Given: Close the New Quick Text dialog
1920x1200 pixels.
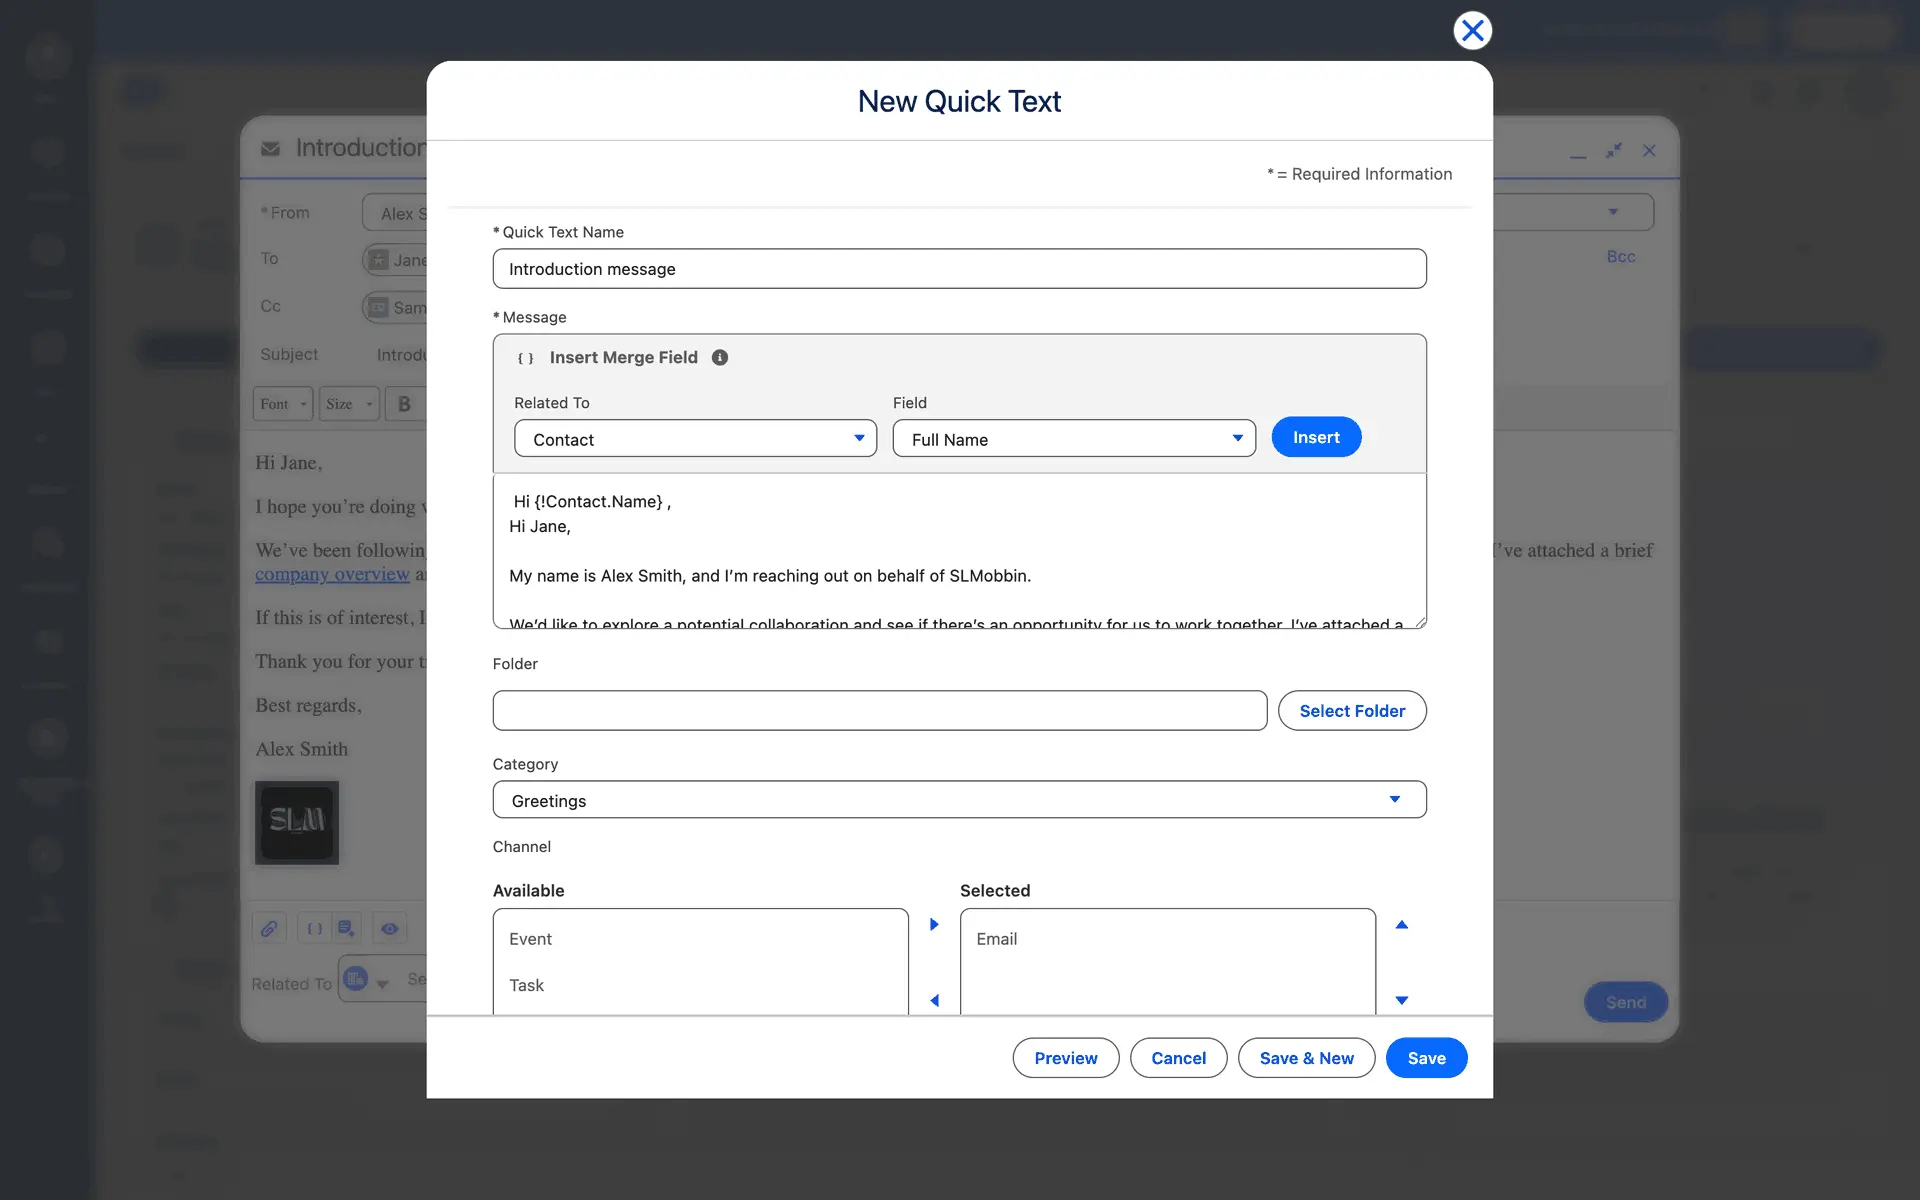Looking at the screenshot, I should [1472, 31].
